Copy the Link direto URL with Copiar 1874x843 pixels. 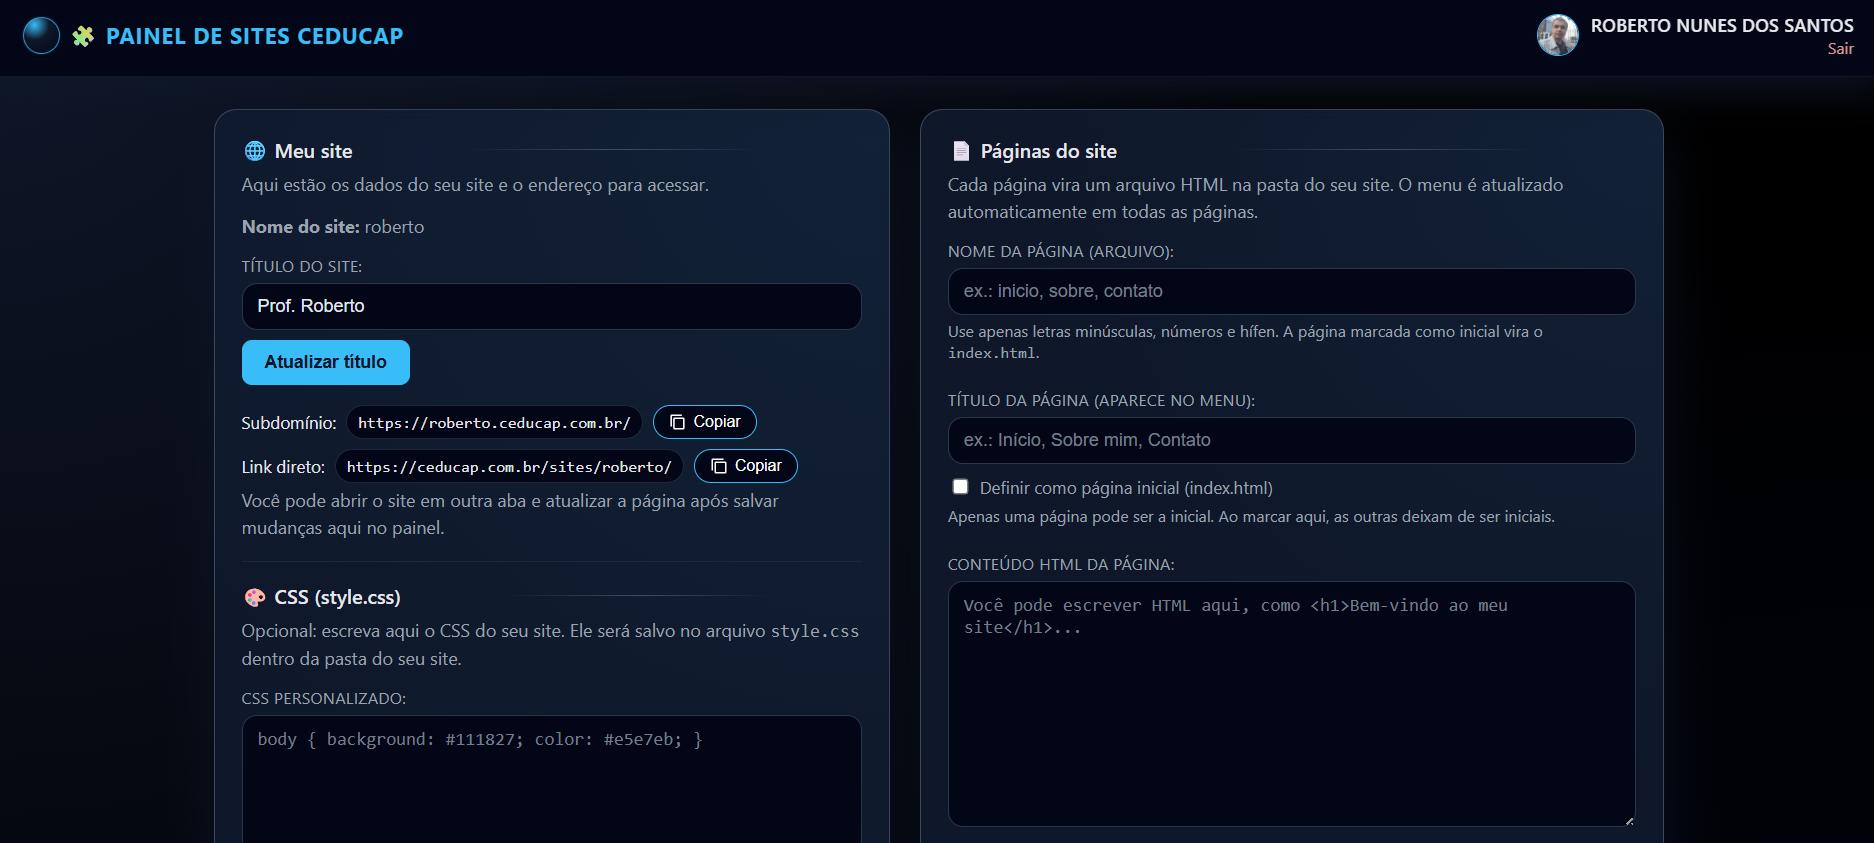coord(746,466)
